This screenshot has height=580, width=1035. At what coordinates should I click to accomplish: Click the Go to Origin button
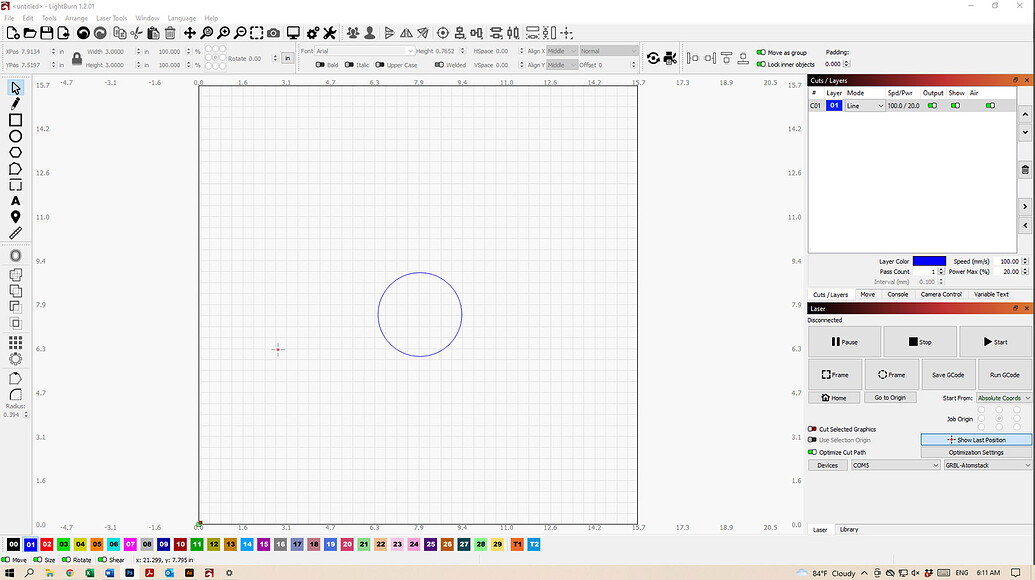point(890,397)
